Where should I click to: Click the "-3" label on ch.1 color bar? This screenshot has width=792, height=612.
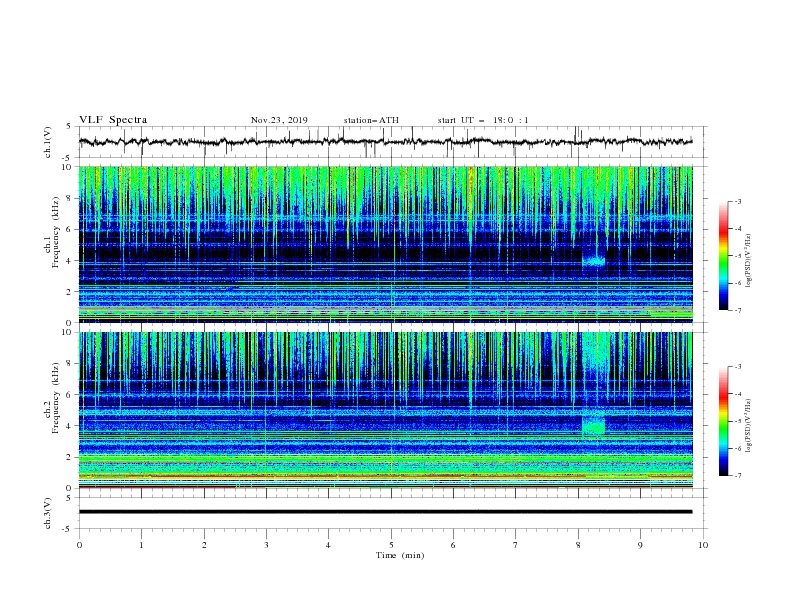pos(737,201)
